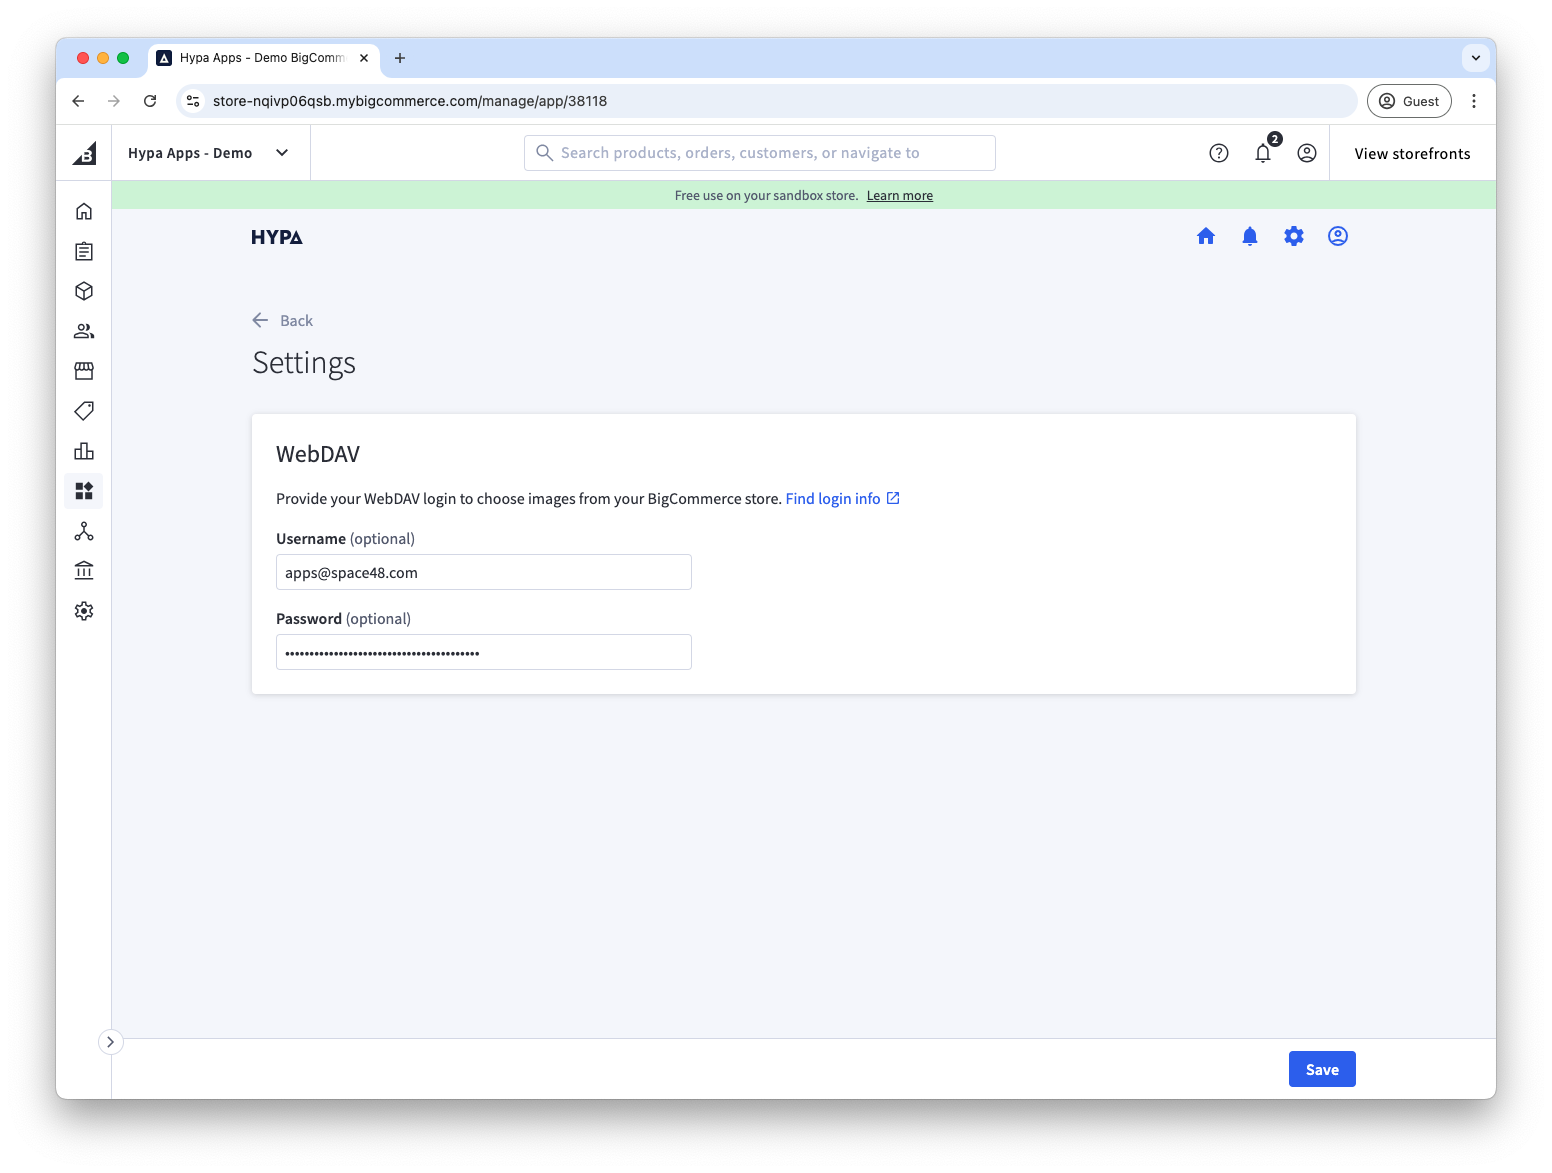Viewport: 1552px width, 1173px height.
Task: Open Storefront icon in sidebar
Action: [84, 371]
